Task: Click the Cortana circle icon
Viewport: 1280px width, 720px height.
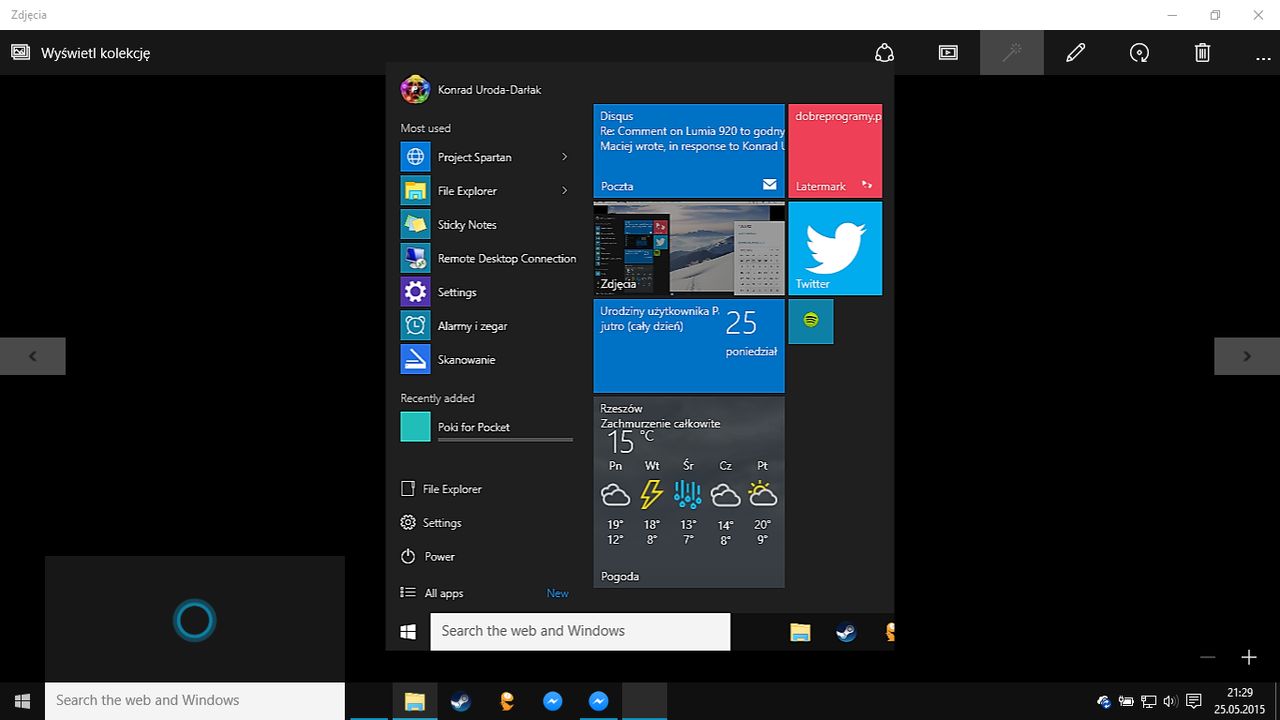Action: (x=194, y=620)
